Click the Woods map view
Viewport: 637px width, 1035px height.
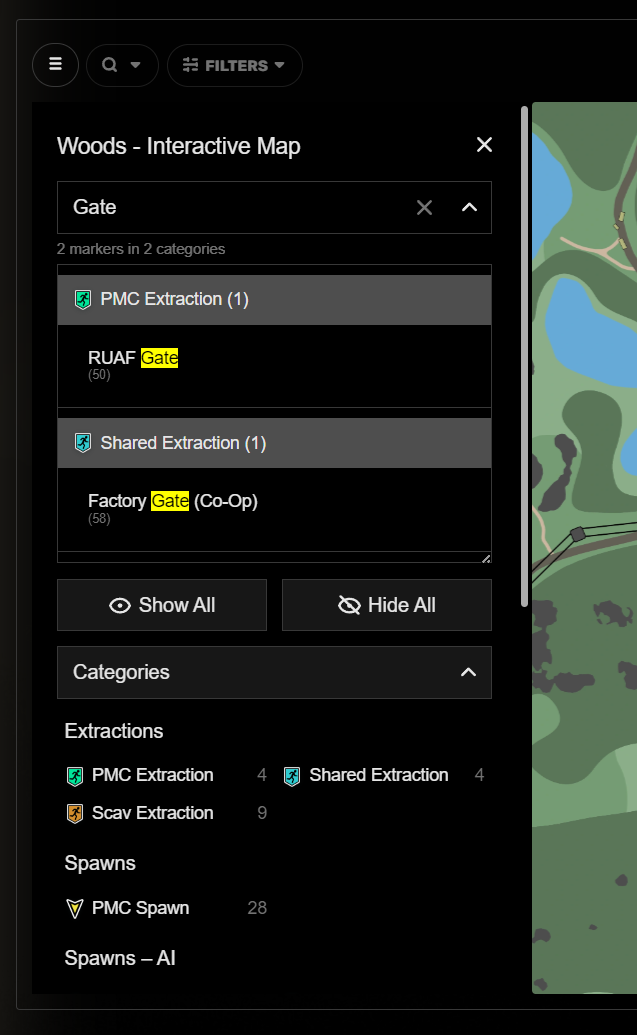pos(585,548)
